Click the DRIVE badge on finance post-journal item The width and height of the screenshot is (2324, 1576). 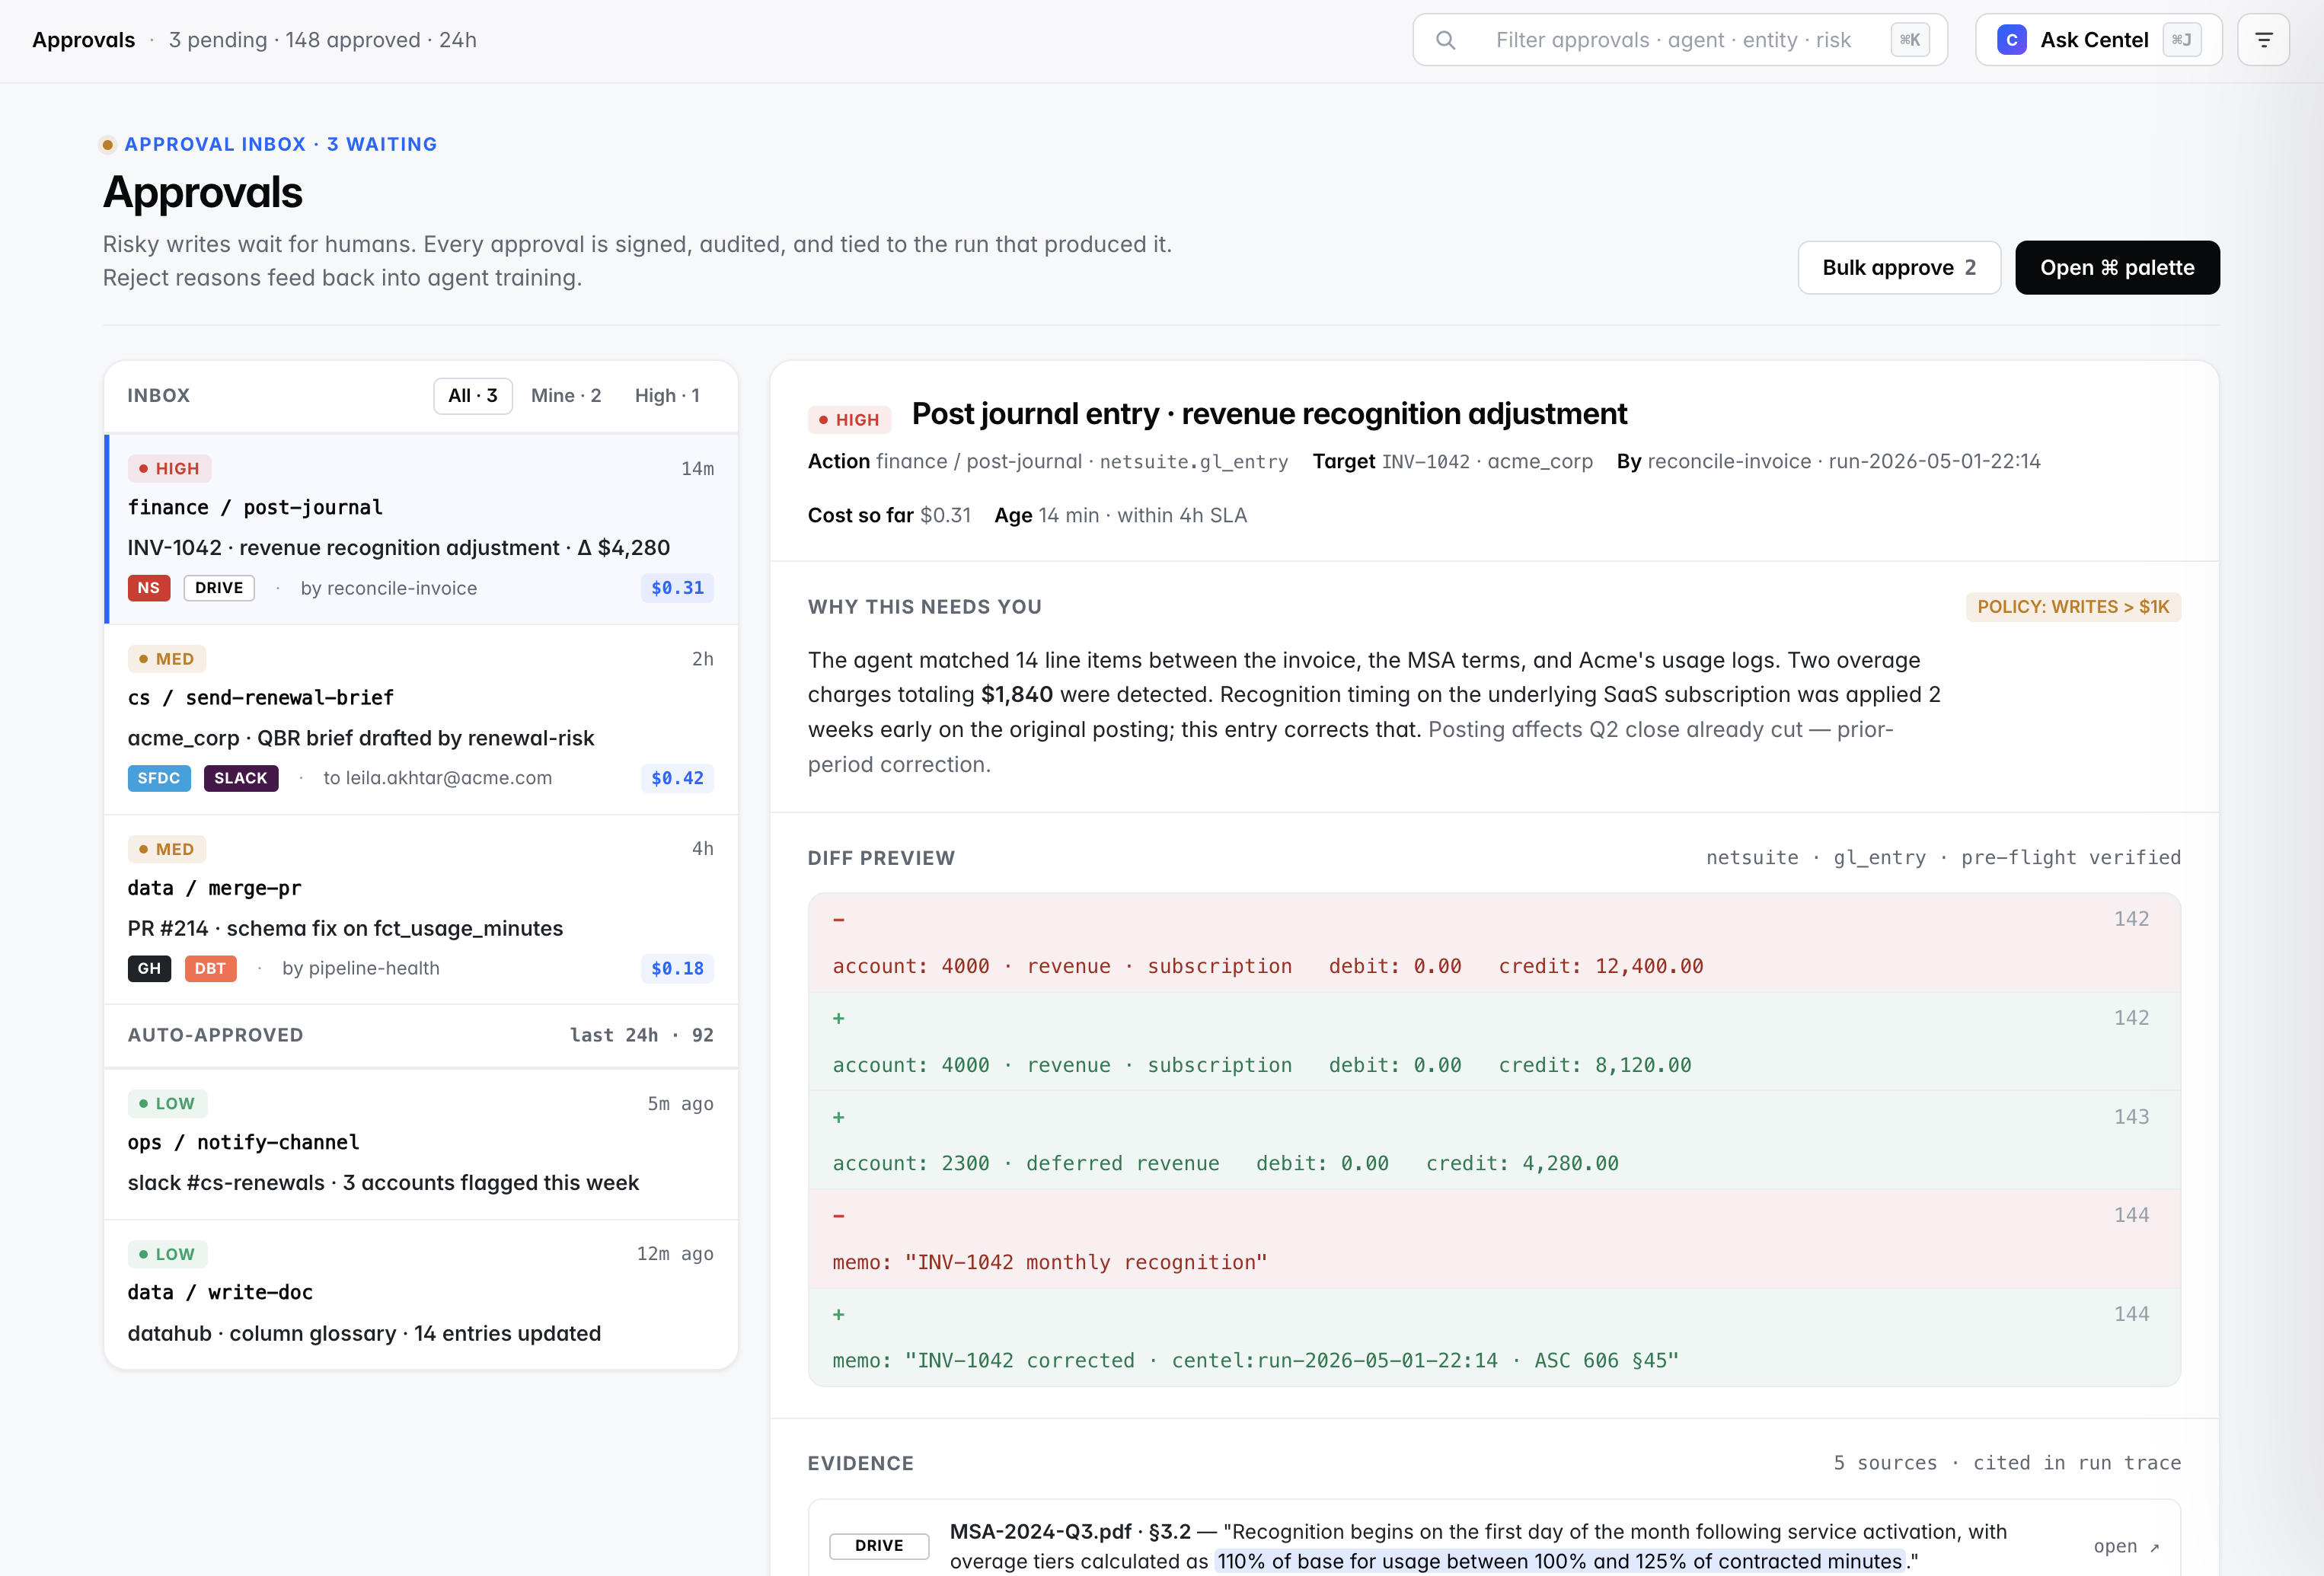click(219, 588)
